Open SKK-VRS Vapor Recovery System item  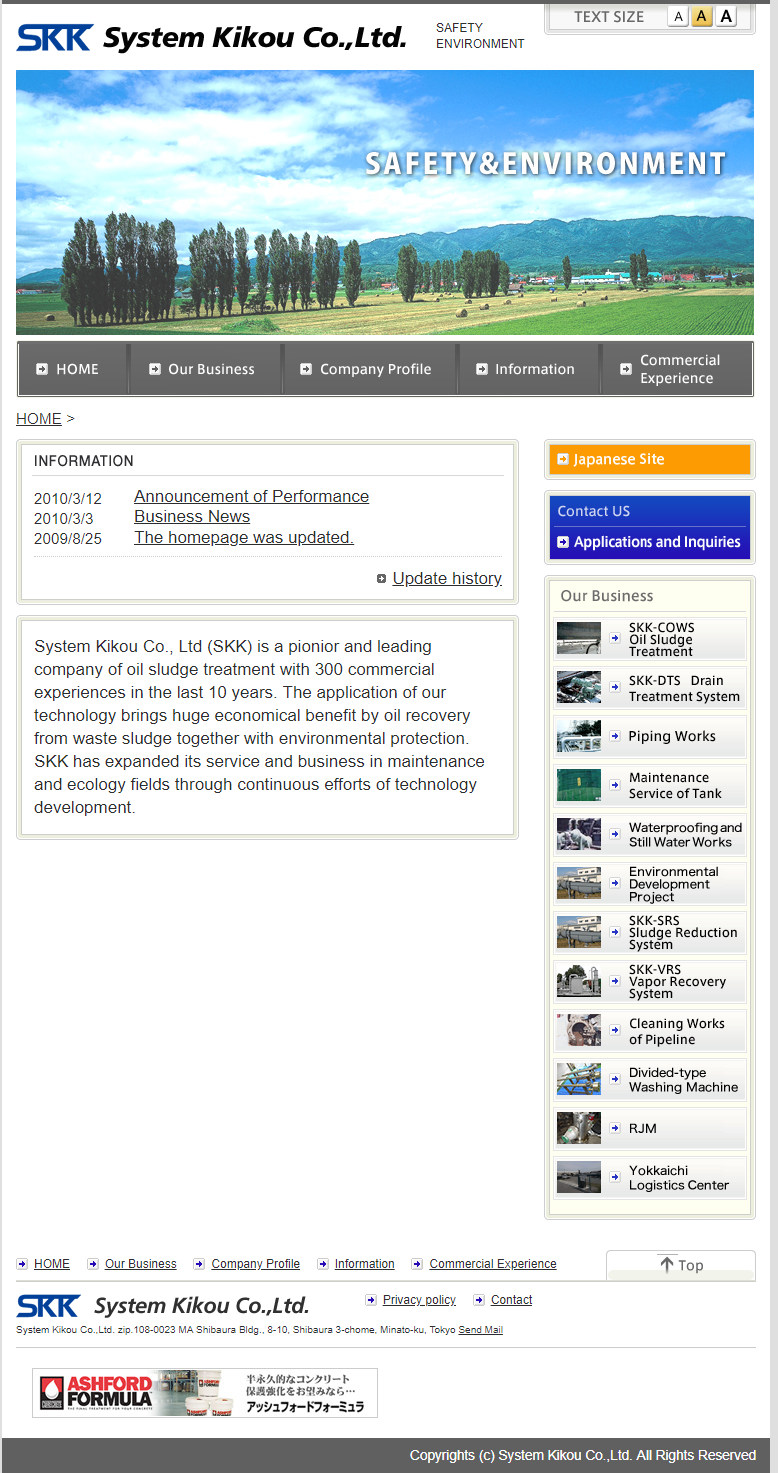click(651, 982)
